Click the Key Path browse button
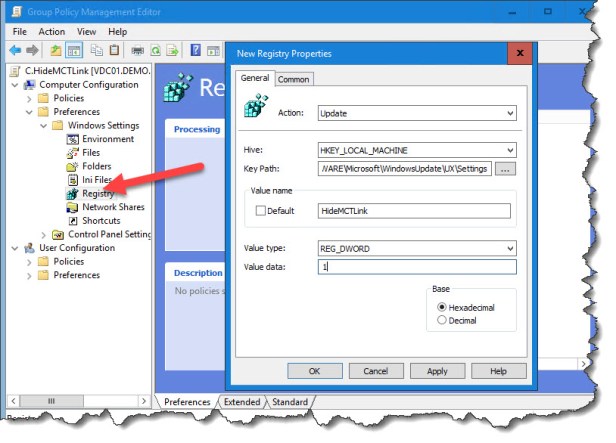This screenshot has height=443, width=616. (x=505, y=169)
